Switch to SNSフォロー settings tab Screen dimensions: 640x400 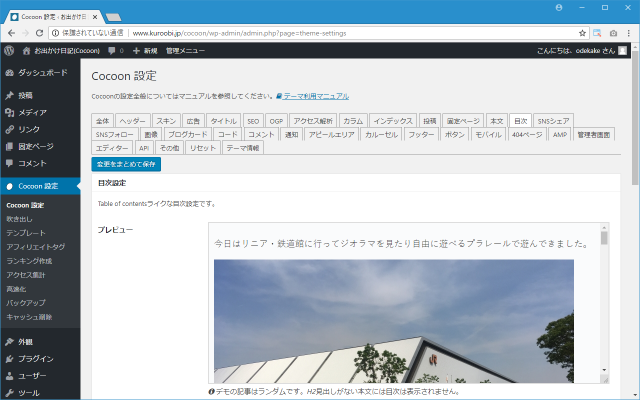[x=115, y=134]
